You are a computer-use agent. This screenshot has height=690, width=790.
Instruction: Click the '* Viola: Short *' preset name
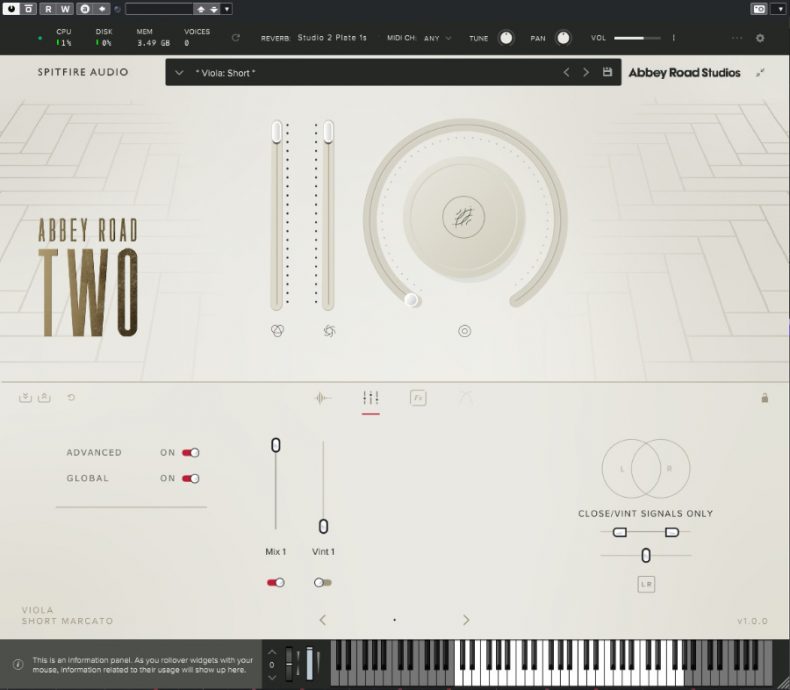[x=225, y=73]
